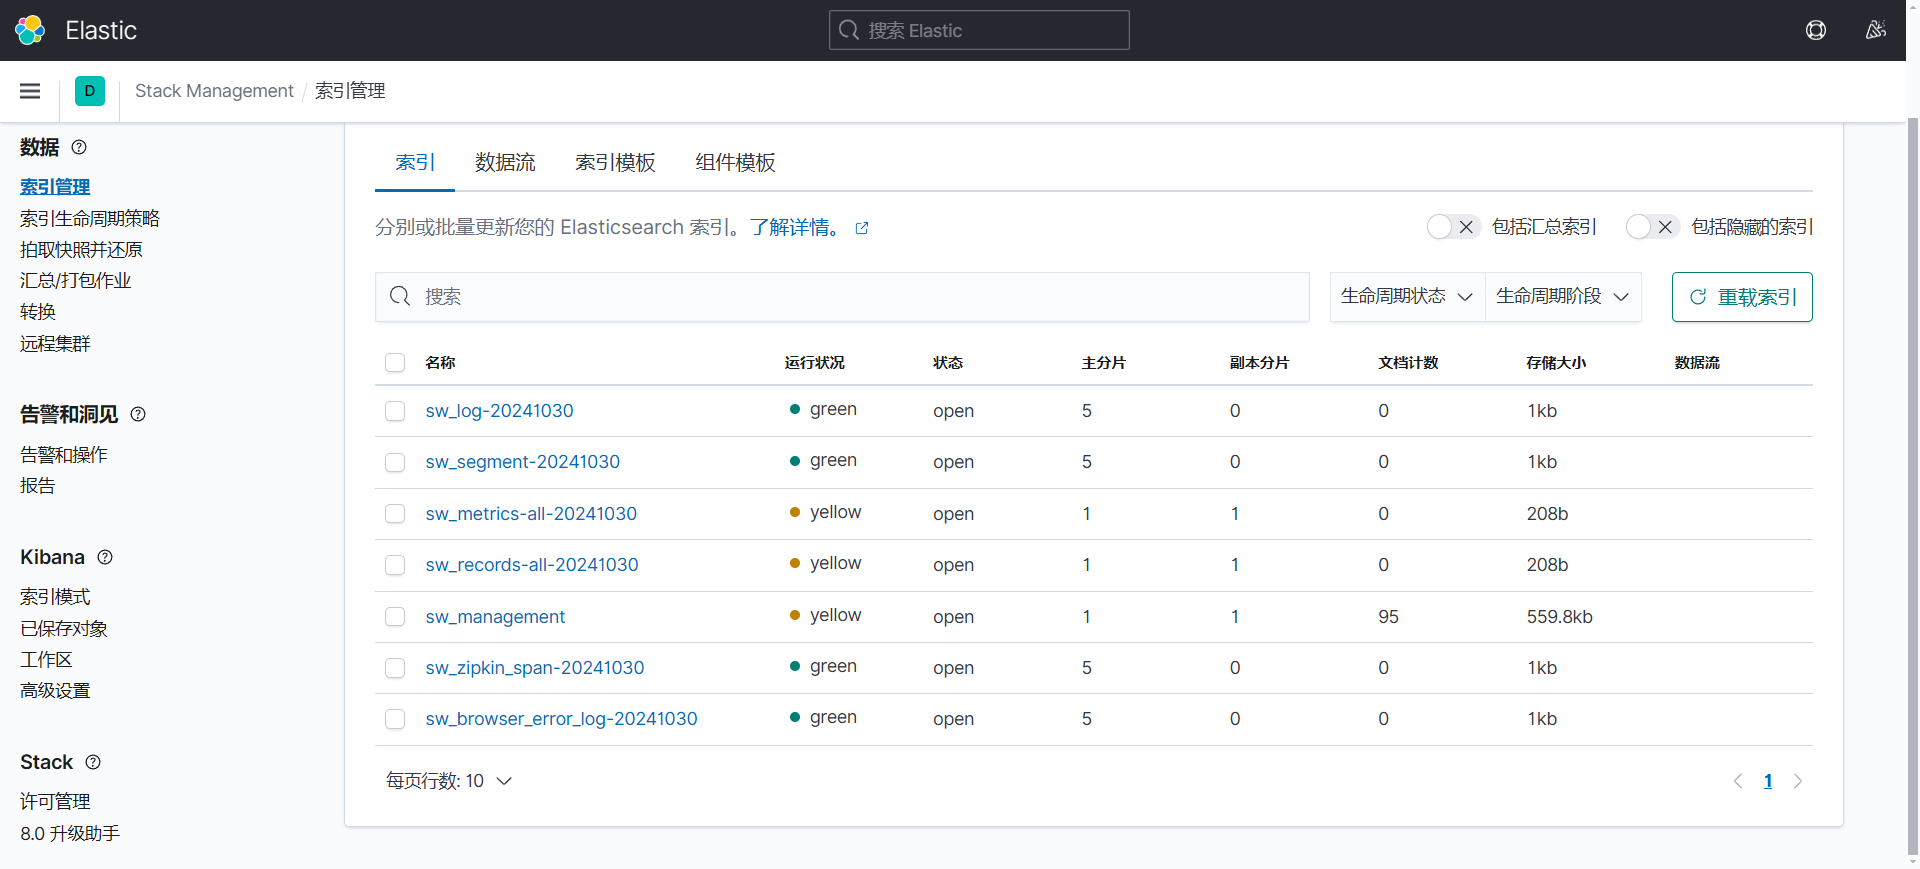This screenshot has height=869, width=1920.
Task: Open the help lifebuoy icon
Action: click(1816, 30)
